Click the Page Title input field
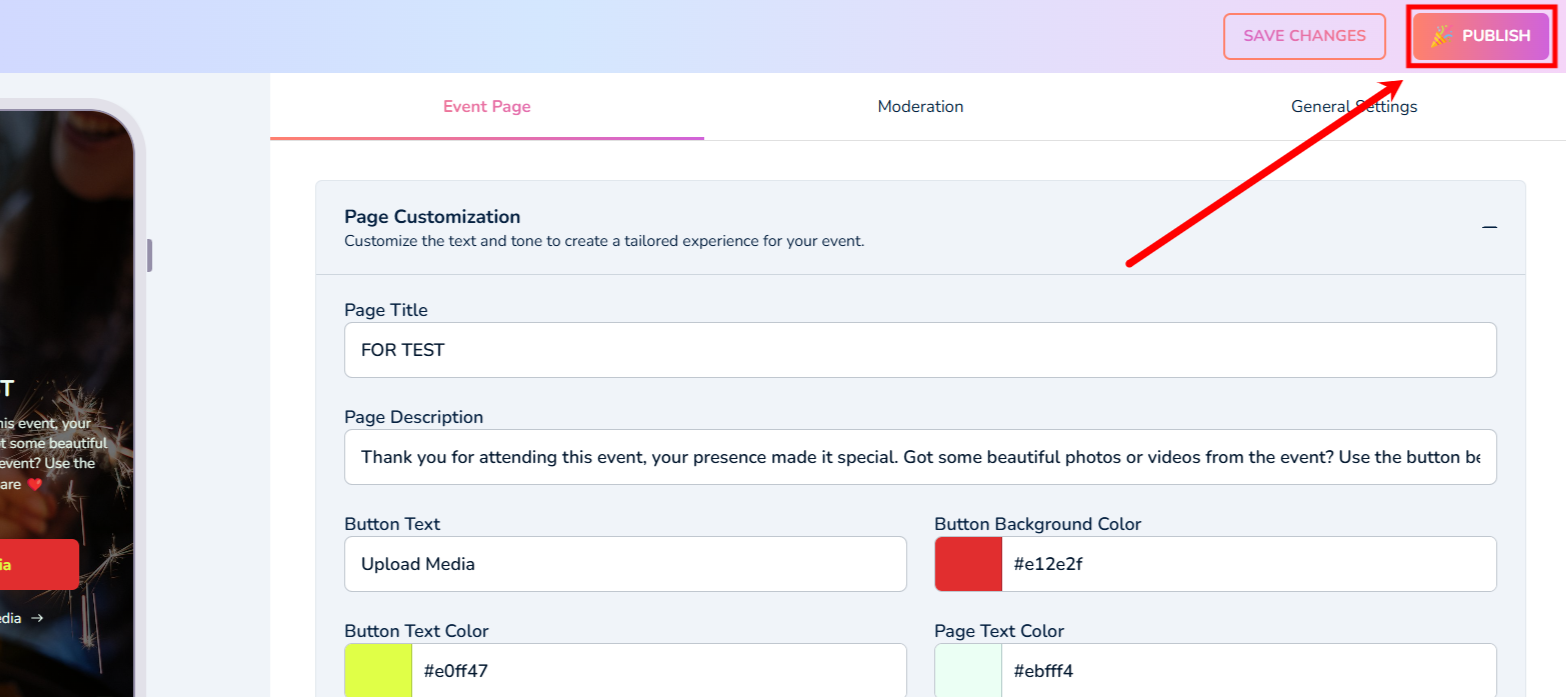 920,350
